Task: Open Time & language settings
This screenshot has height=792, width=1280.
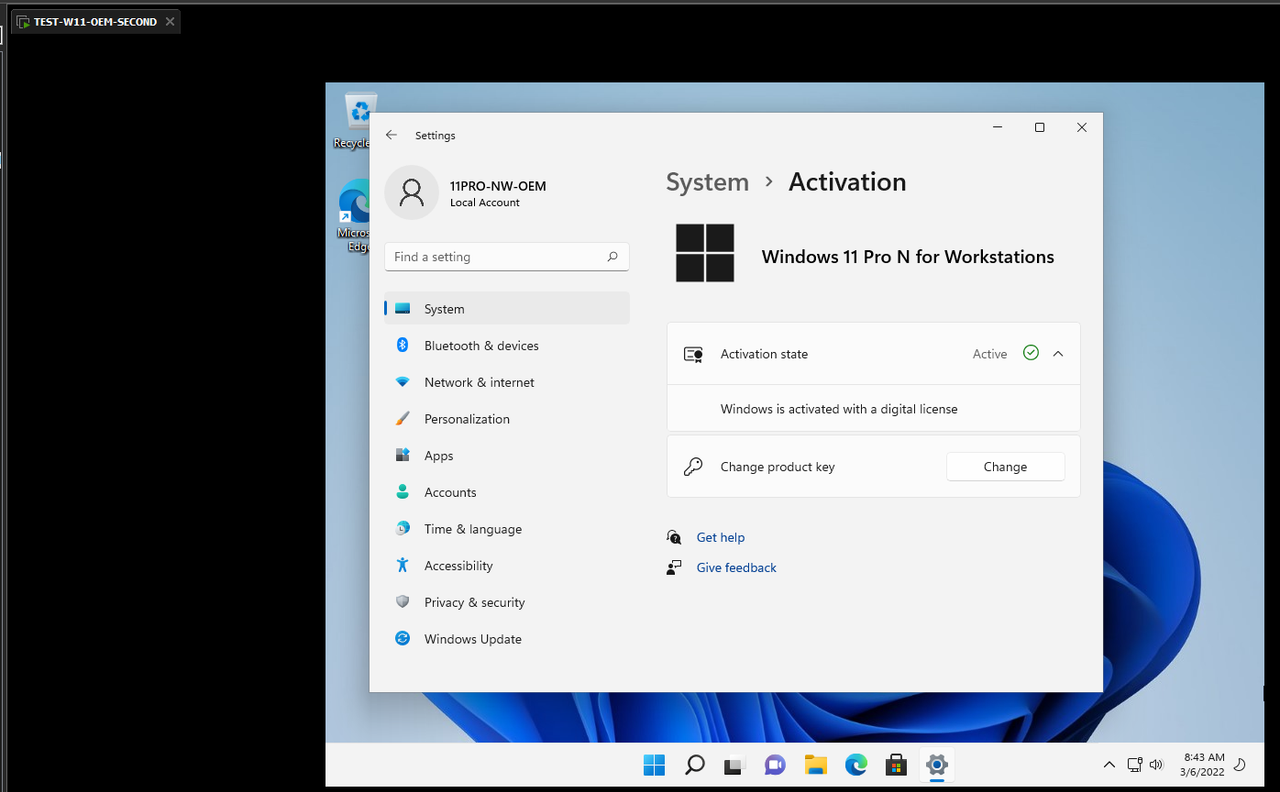Action: tap(507, 529)
